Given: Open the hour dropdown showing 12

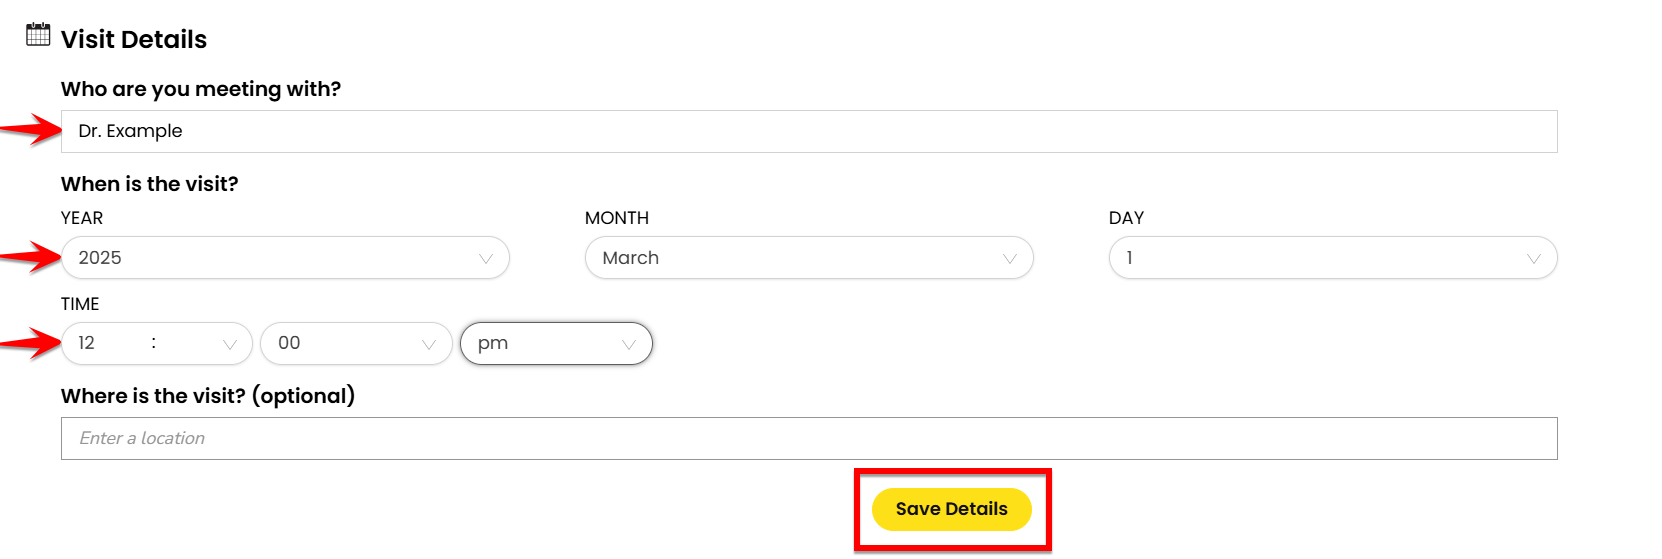Looking at the screenshot, I should pyautogui.click(x=157, y=343).
